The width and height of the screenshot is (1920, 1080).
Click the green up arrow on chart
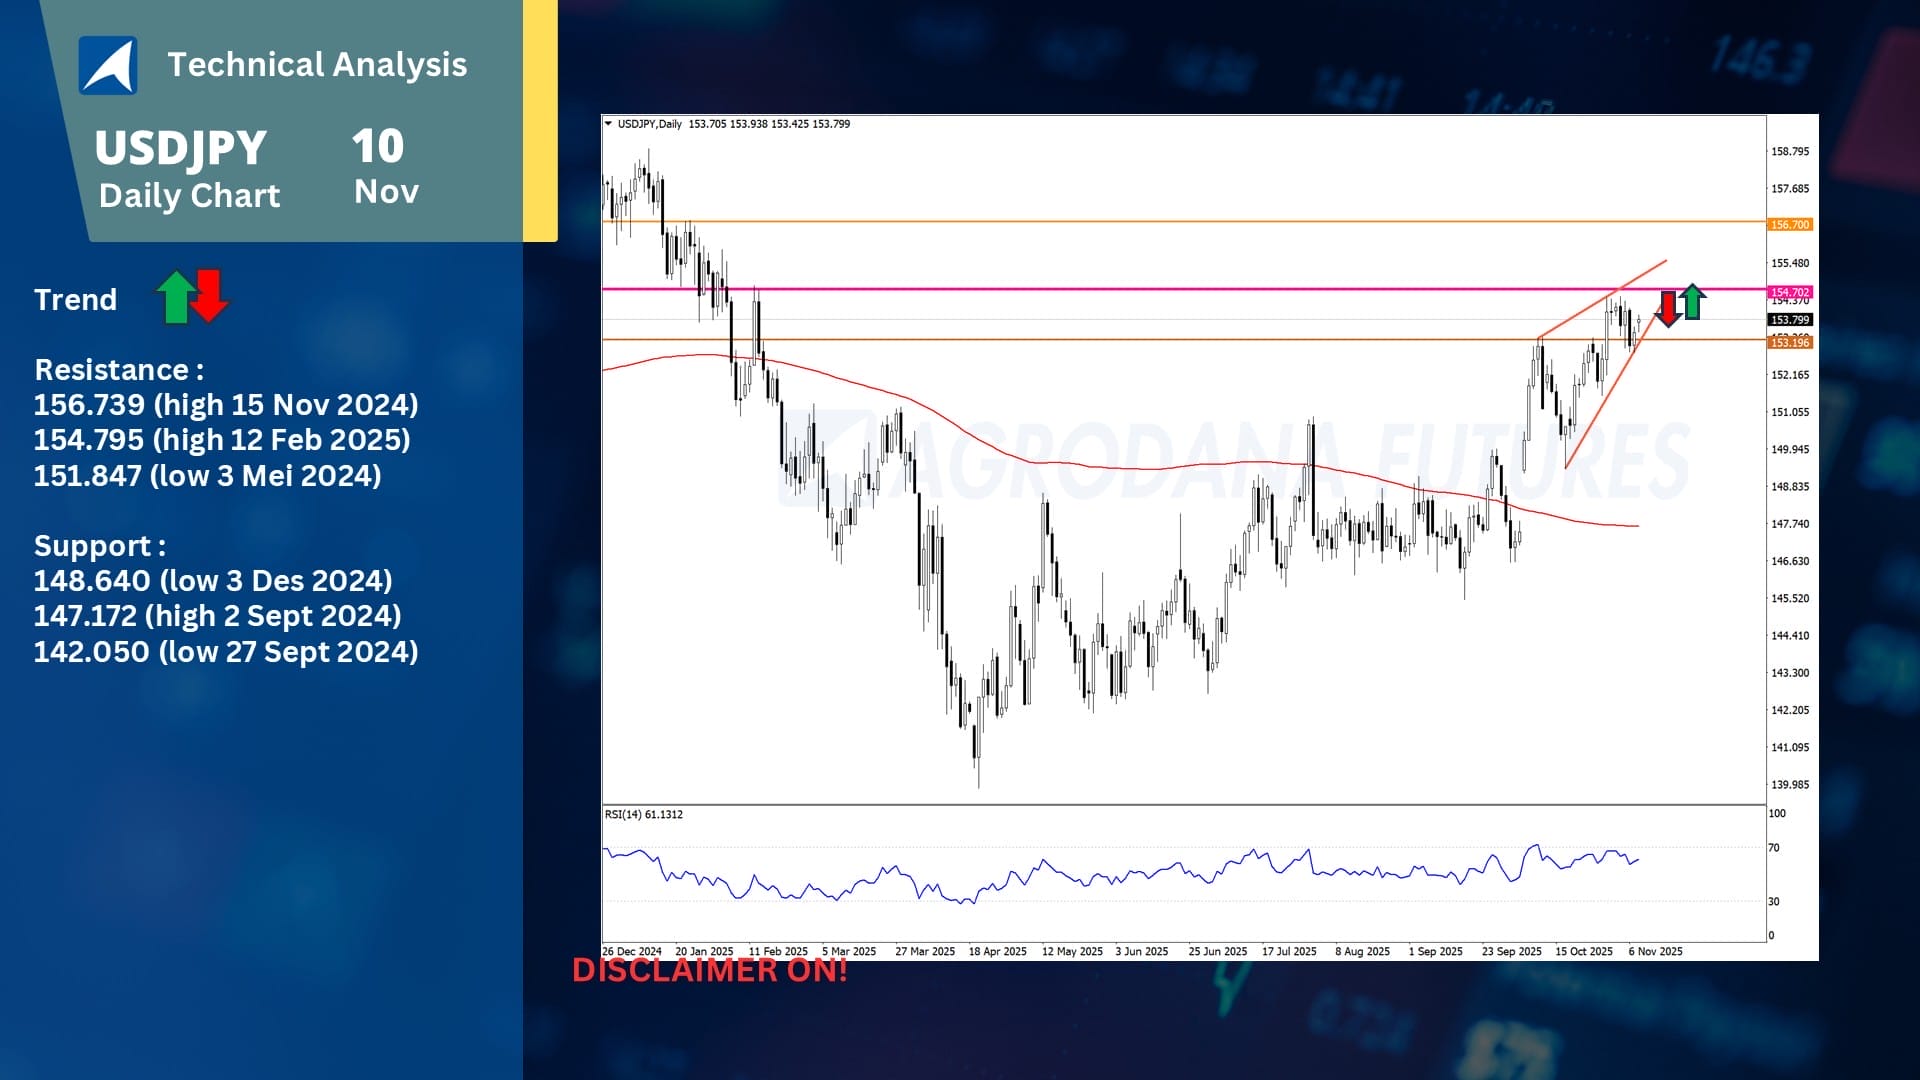point(1692,301)
